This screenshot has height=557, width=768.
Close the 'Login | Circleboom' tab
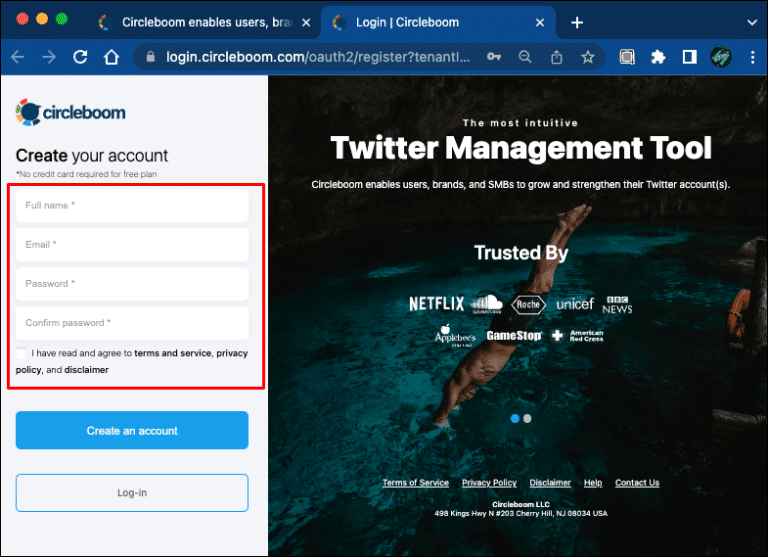point(540,23)
